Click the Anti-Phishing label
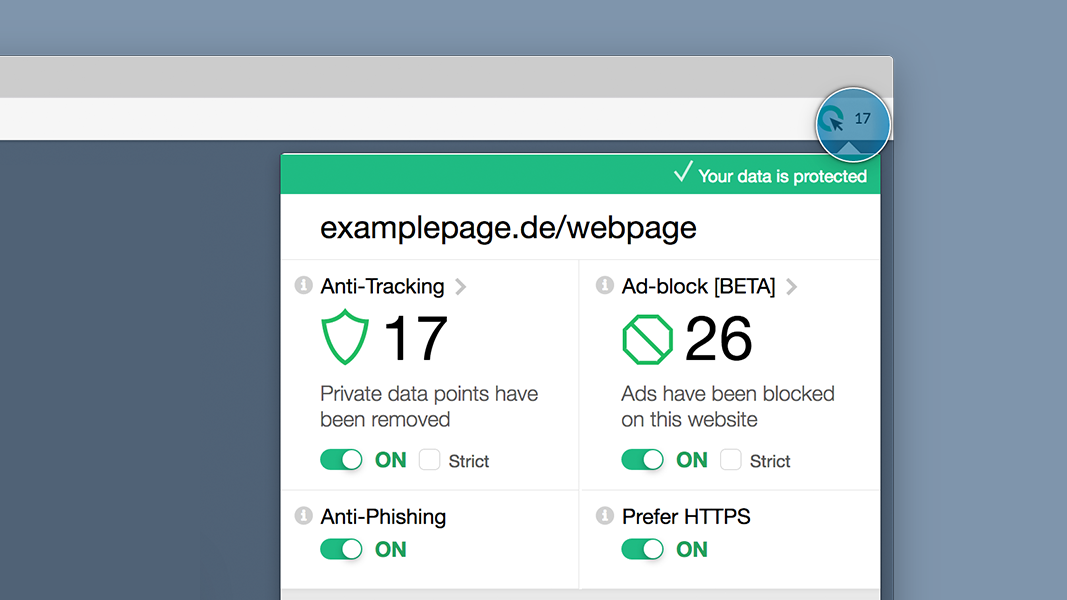Image resolution: width=1067 pixels, height=600 pixels. click(x=383, y=517)
